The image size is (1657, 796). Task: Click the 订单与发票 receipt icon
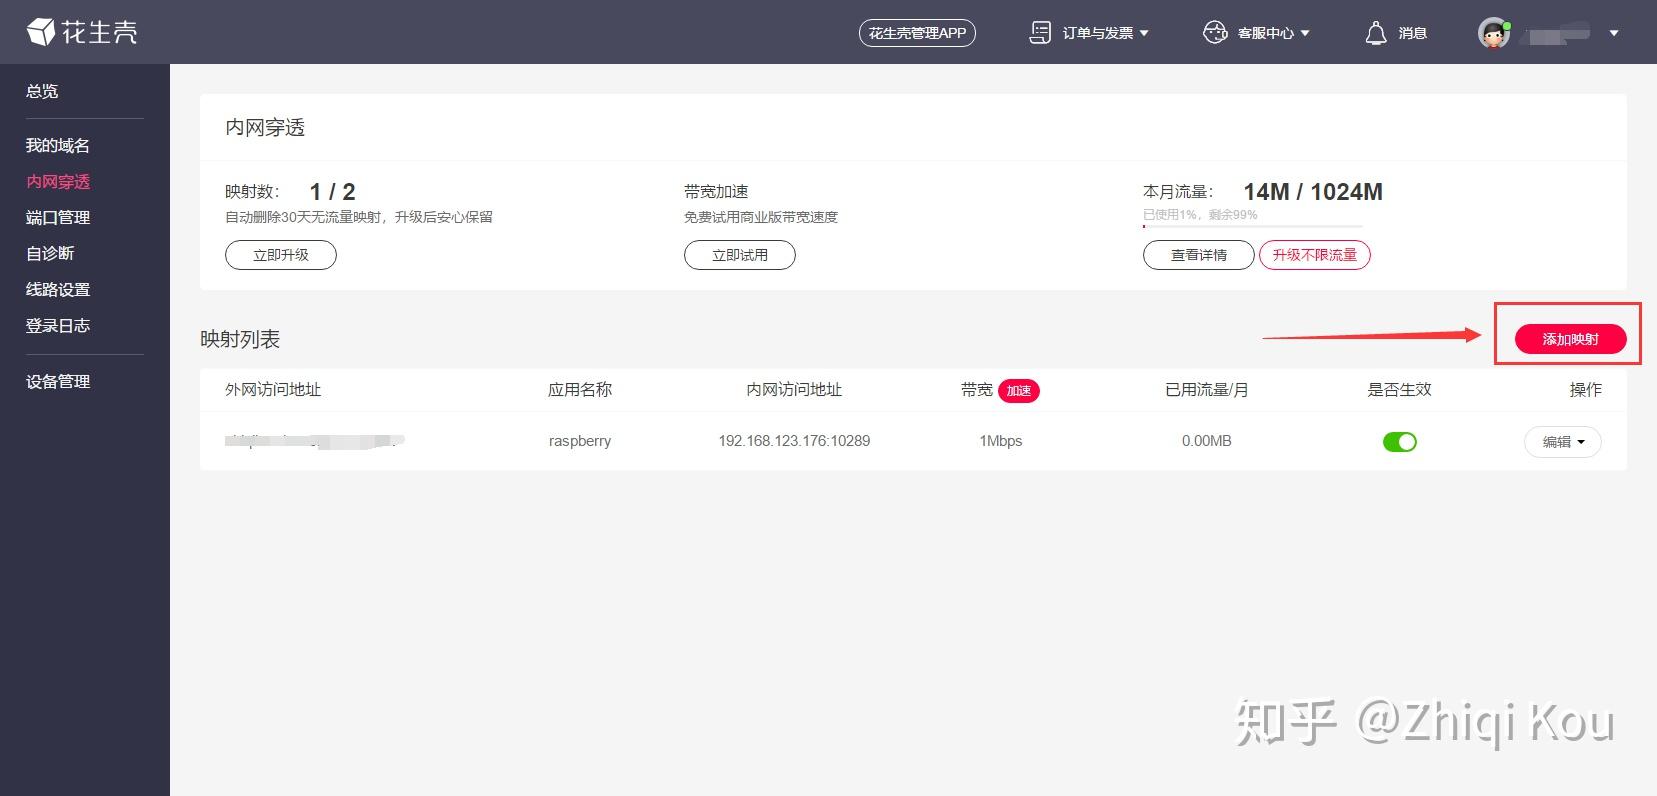tap(1040, 33)
